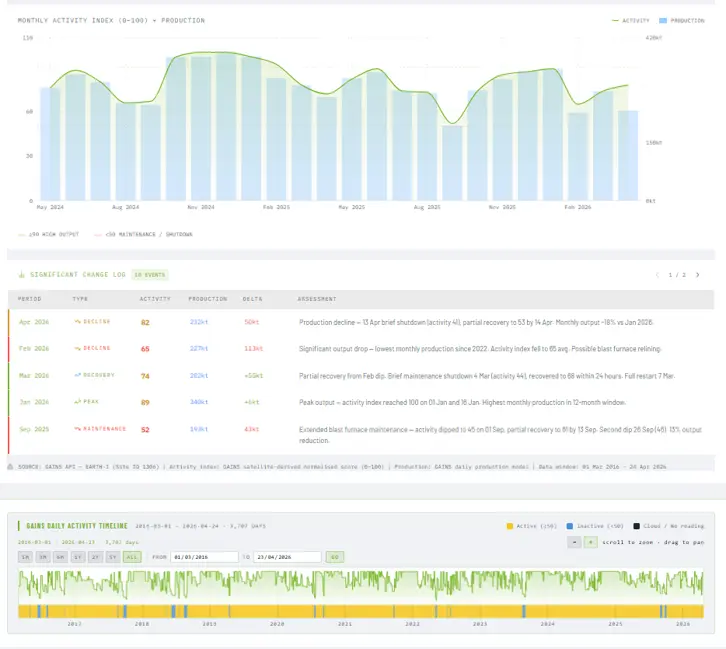726x649 pixels.
Task: Click the peak trend icon in Jan 2026 row
Action: click(x=77, y=402)
